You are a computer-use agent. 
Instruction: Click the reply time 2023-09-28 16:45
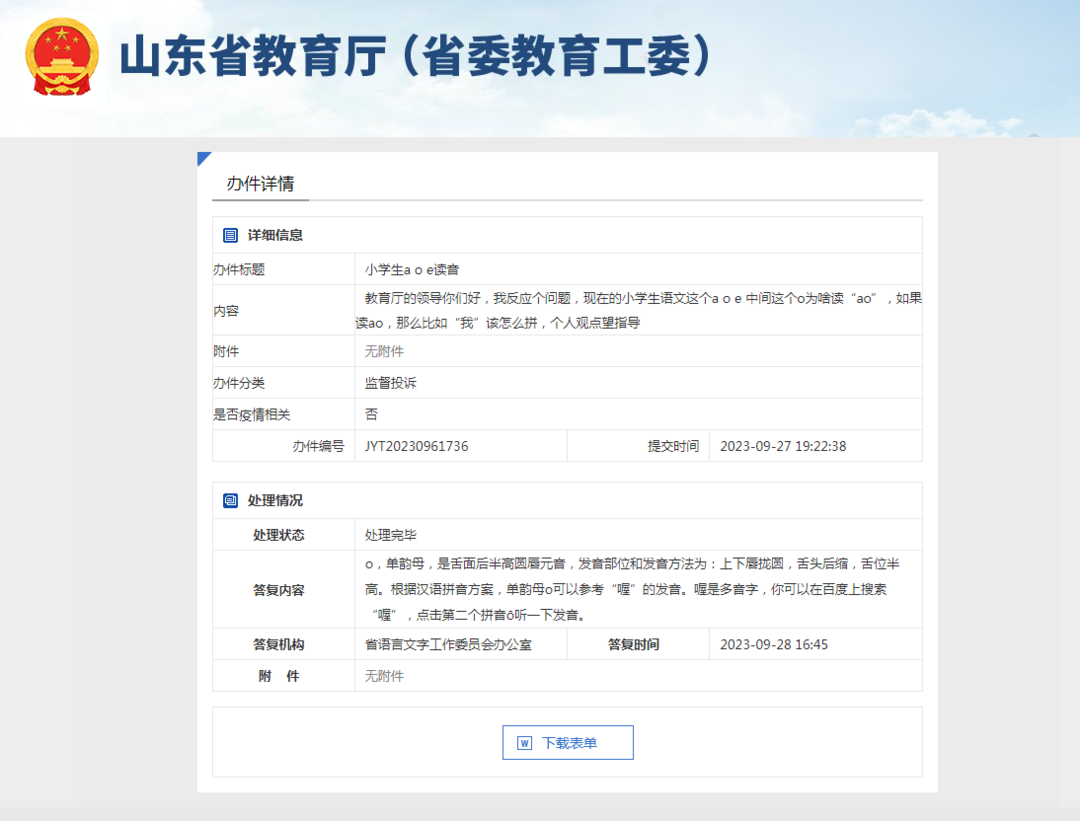click(x=774, y=645)
